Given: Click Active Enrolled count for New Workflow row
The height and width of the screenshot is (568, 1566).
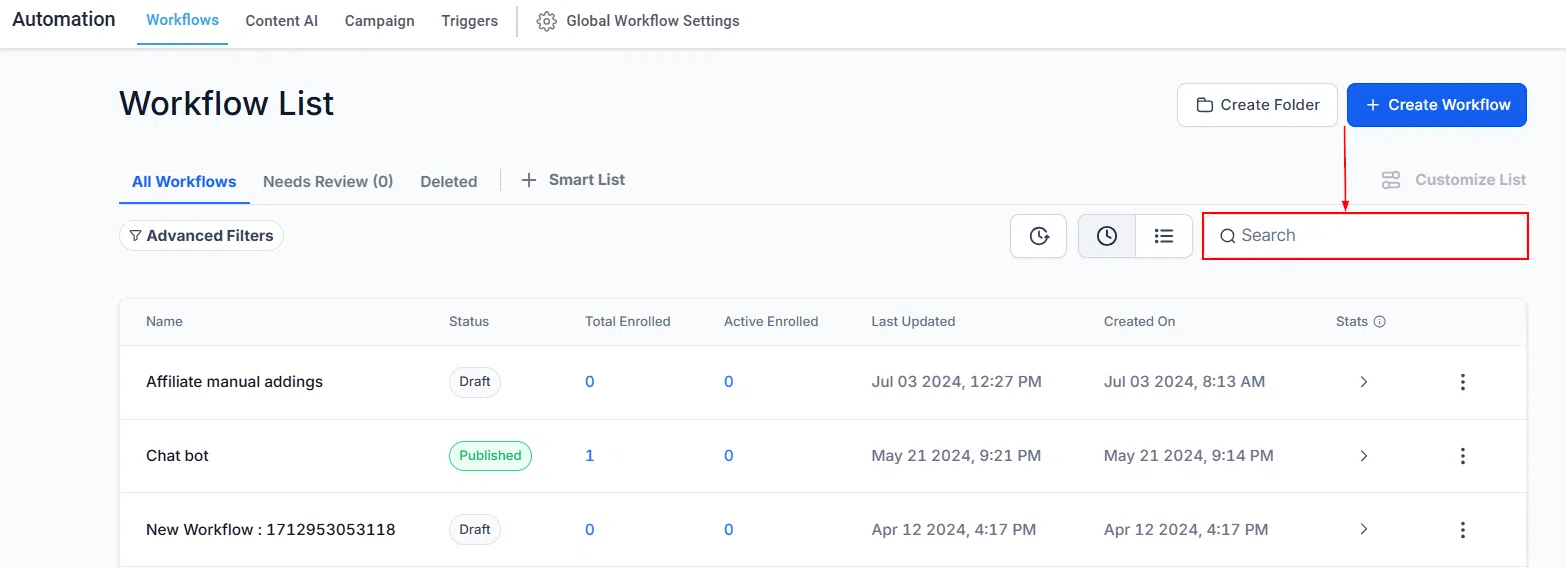Looking at the screenshot, I should coord(728,530).
